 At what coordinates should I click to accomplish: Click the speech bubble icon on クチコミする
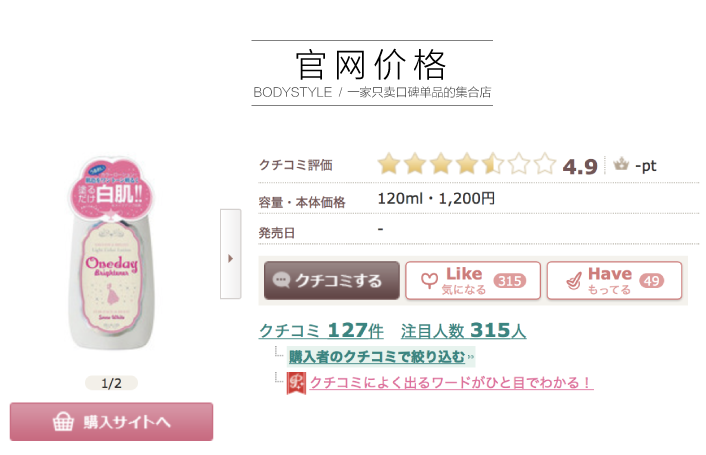(x=281, y=281)
